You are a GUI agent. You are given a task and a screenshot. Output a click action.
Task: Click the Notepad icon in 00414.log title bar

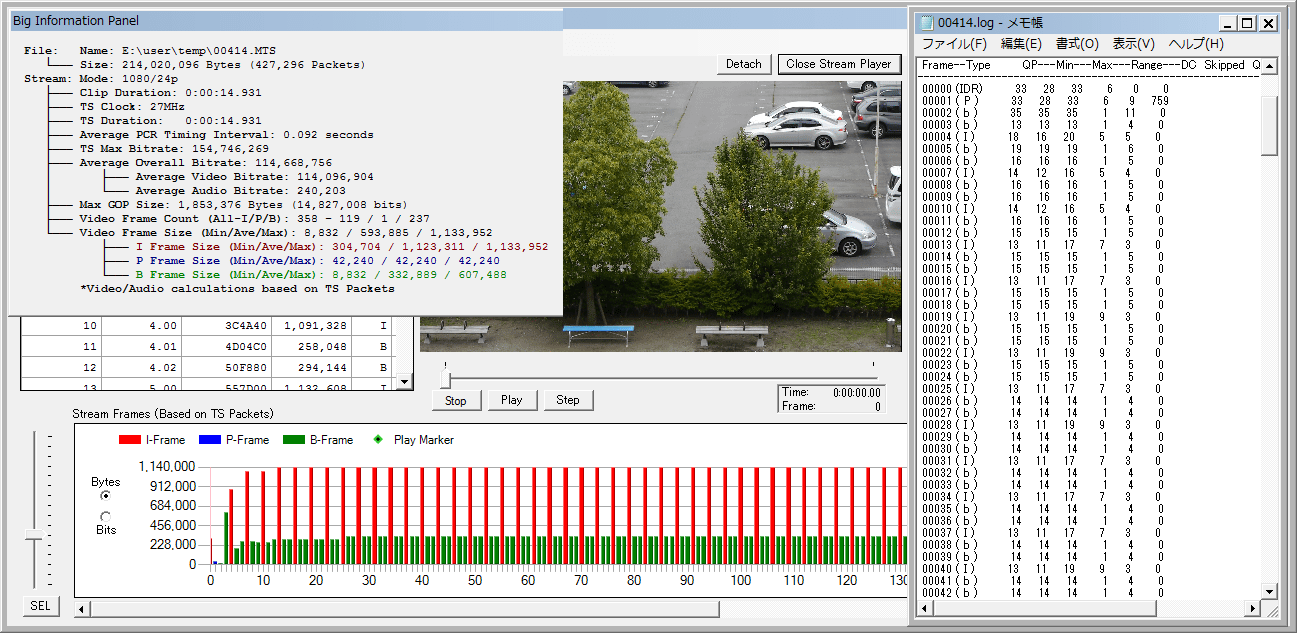926,23
